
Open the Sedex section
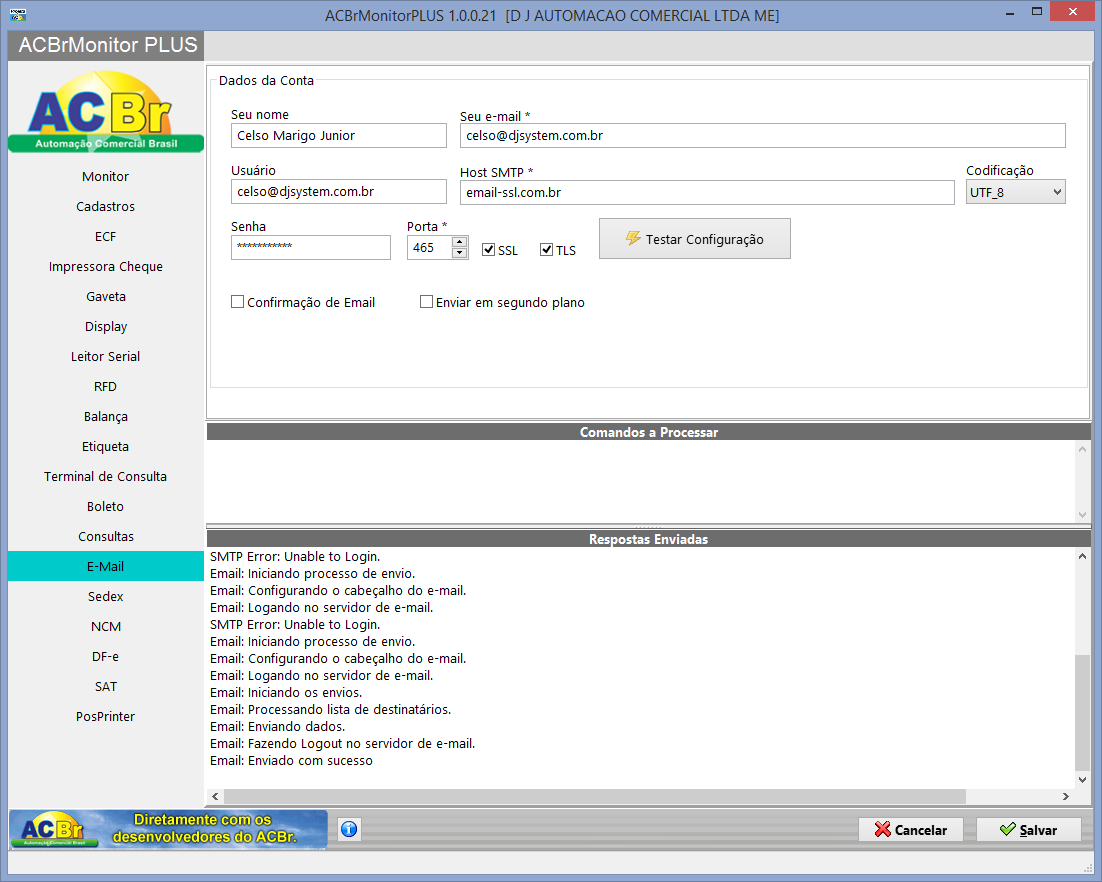click(105, 597)
